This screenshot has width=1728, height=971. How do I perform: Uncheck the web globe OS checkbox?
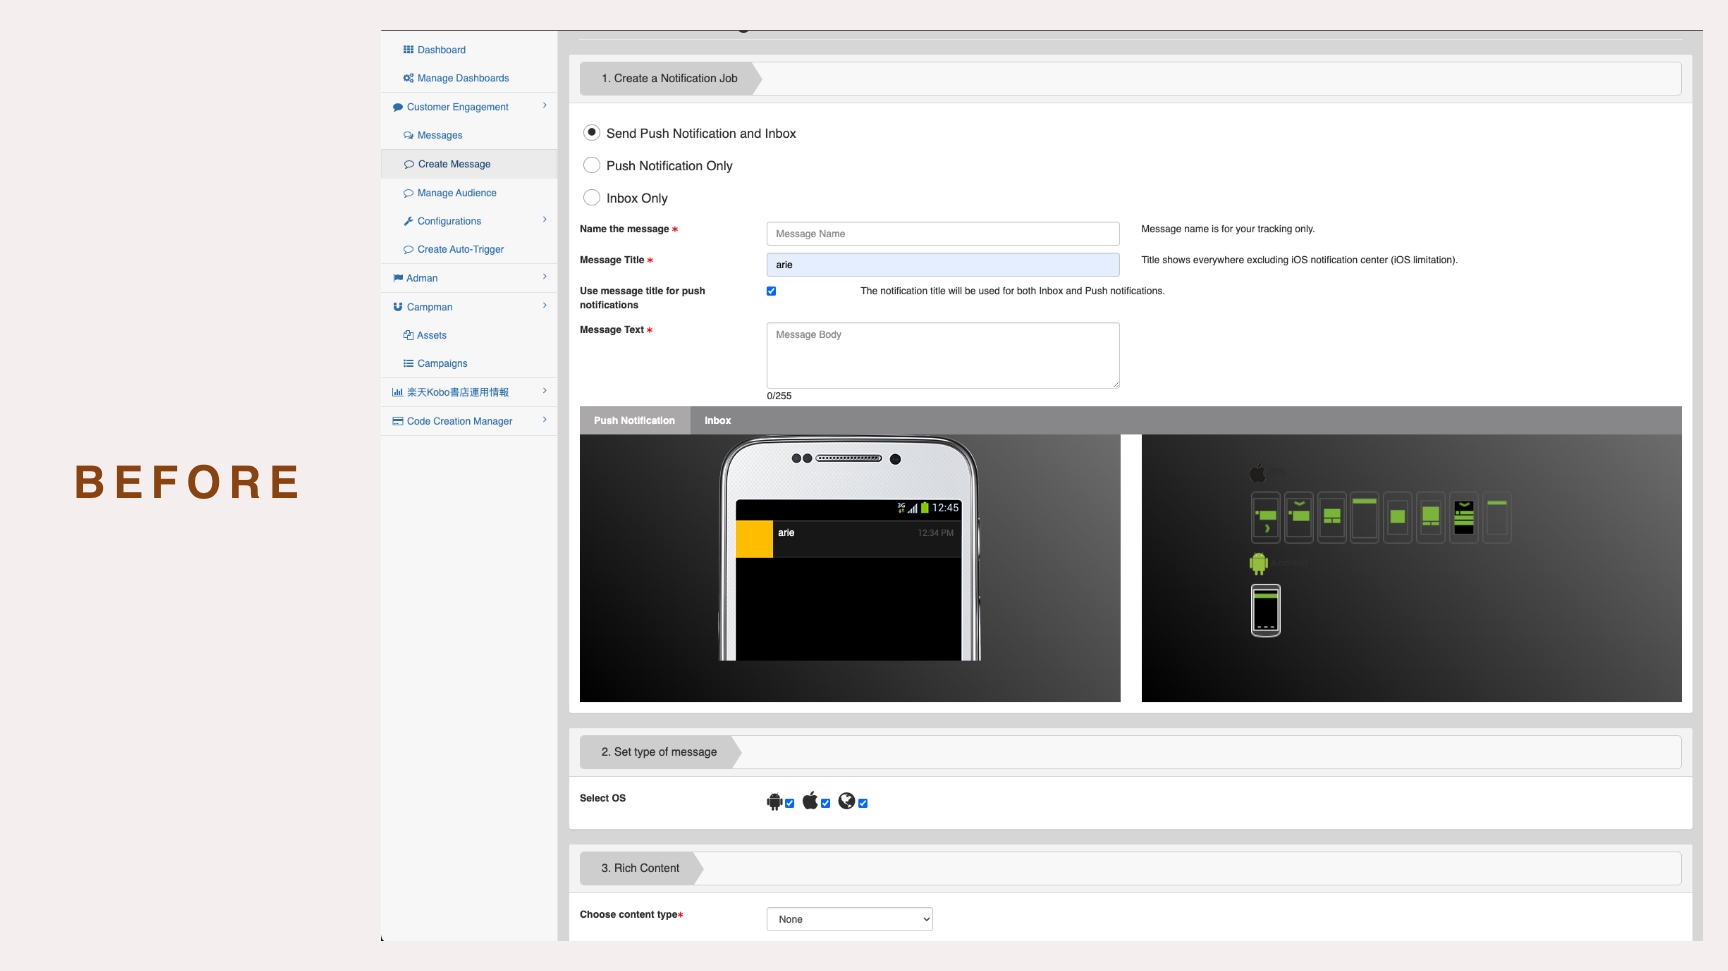click(x=863, y=803)
